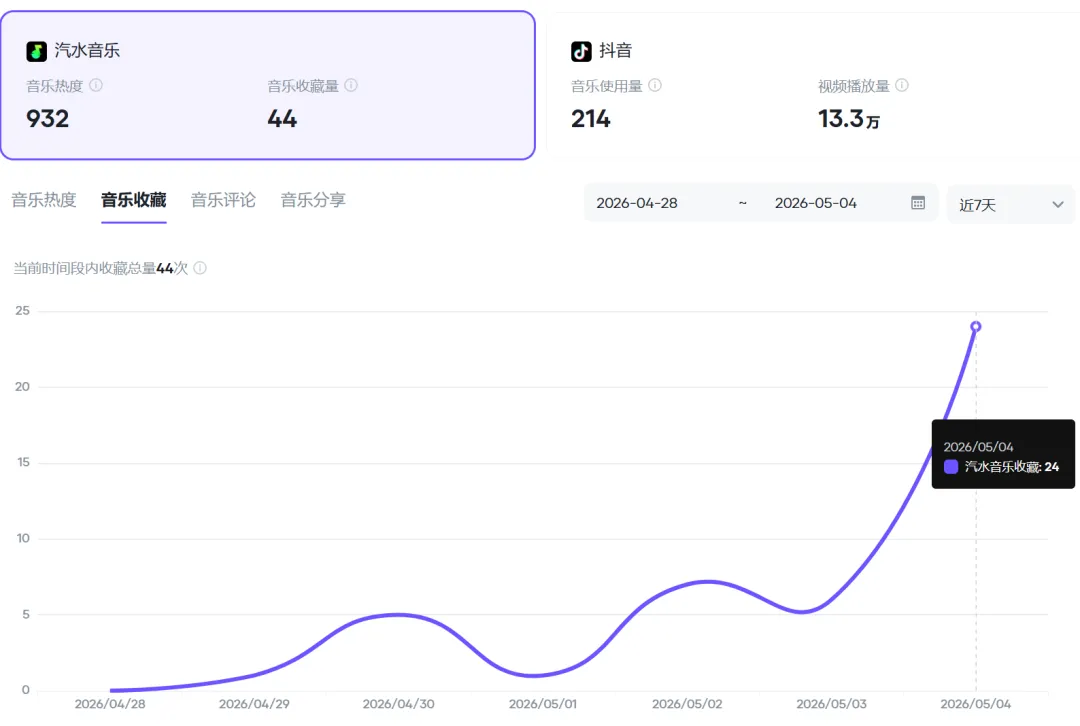1080x726 pixels.
Task: Click start date field 2026-04-28
Action: click(637, 203)
